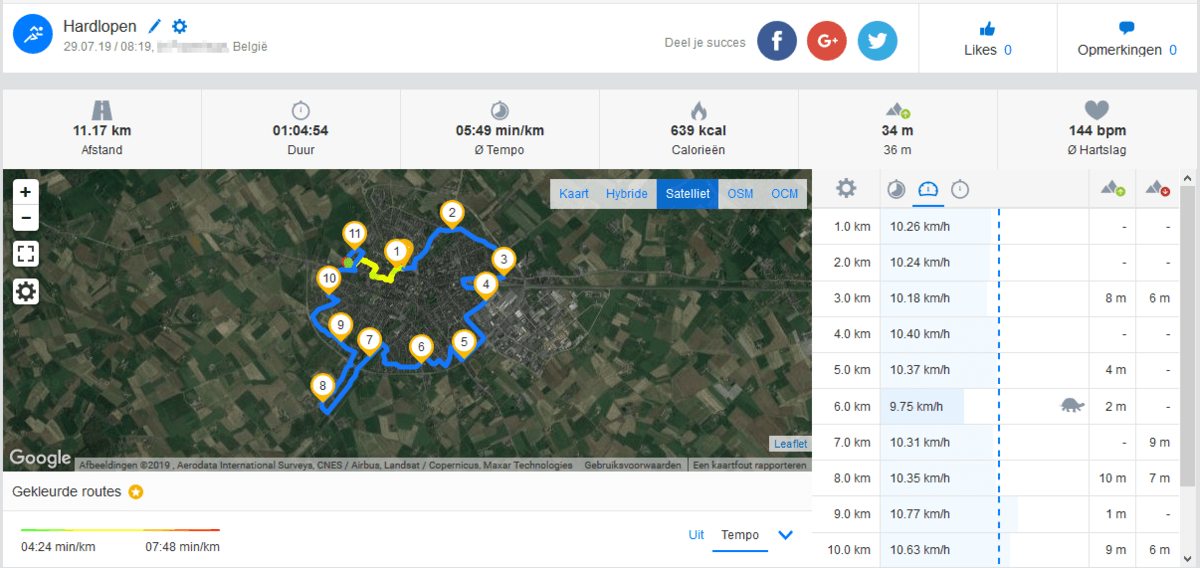This screenshot has width=1200, height=568.
Task: Switch map to OSM layer
Action: pos(740,194)
